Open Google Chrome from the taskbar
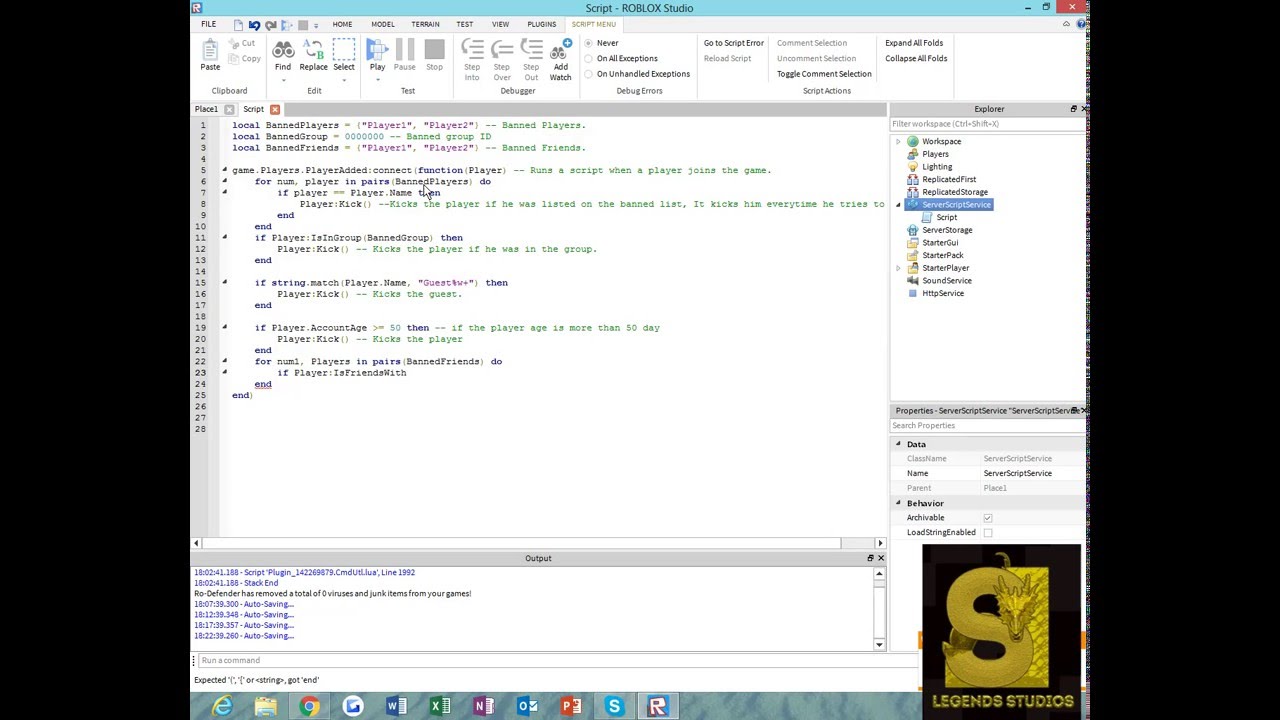The image size is (1280, 720). 309,707
